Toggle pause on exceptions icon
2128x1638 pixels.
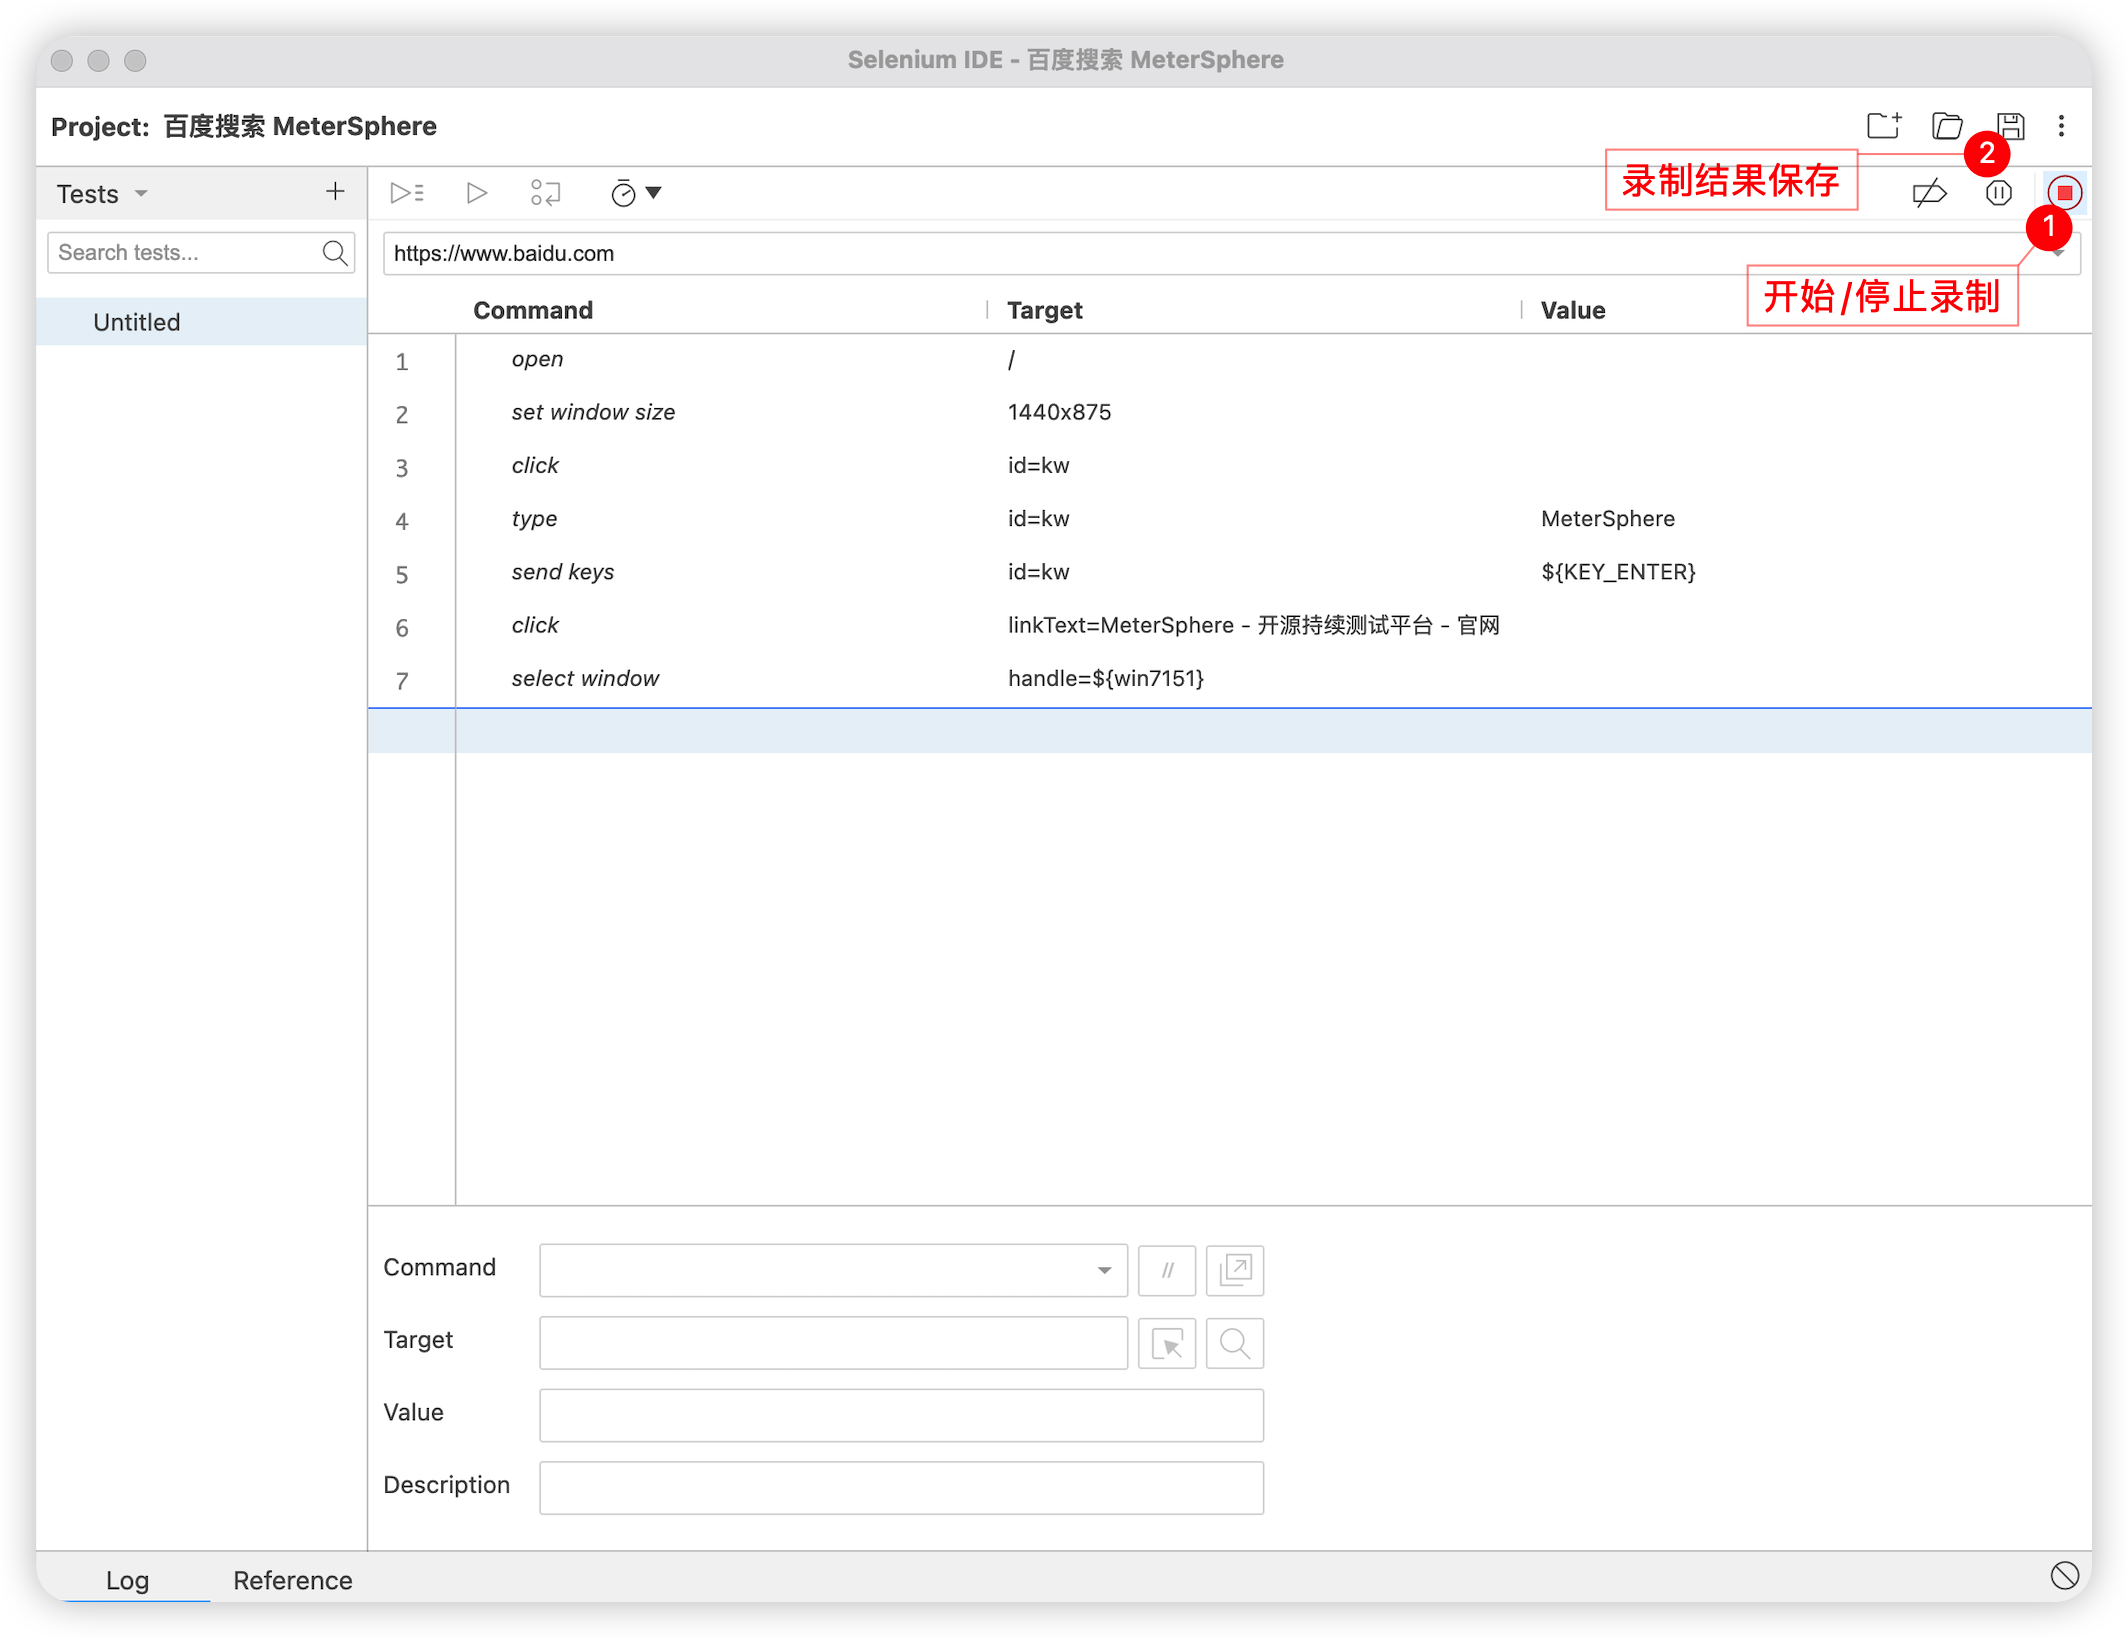pos(1998,193)
